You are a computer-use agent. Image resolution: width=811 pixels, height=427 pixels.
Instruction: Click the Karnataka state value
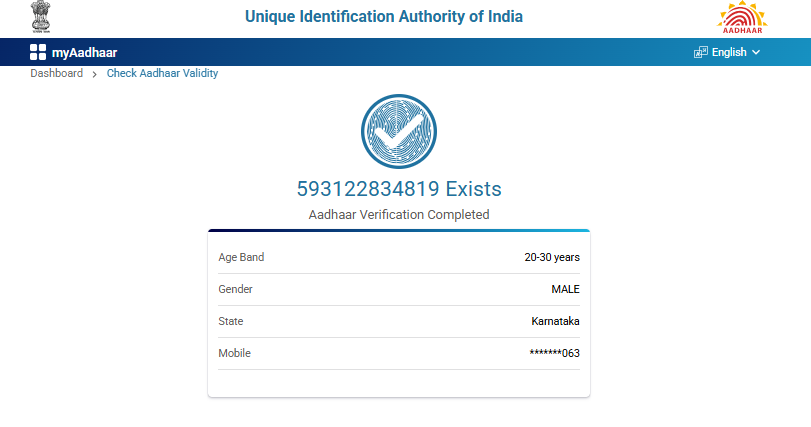pos(555,321)
